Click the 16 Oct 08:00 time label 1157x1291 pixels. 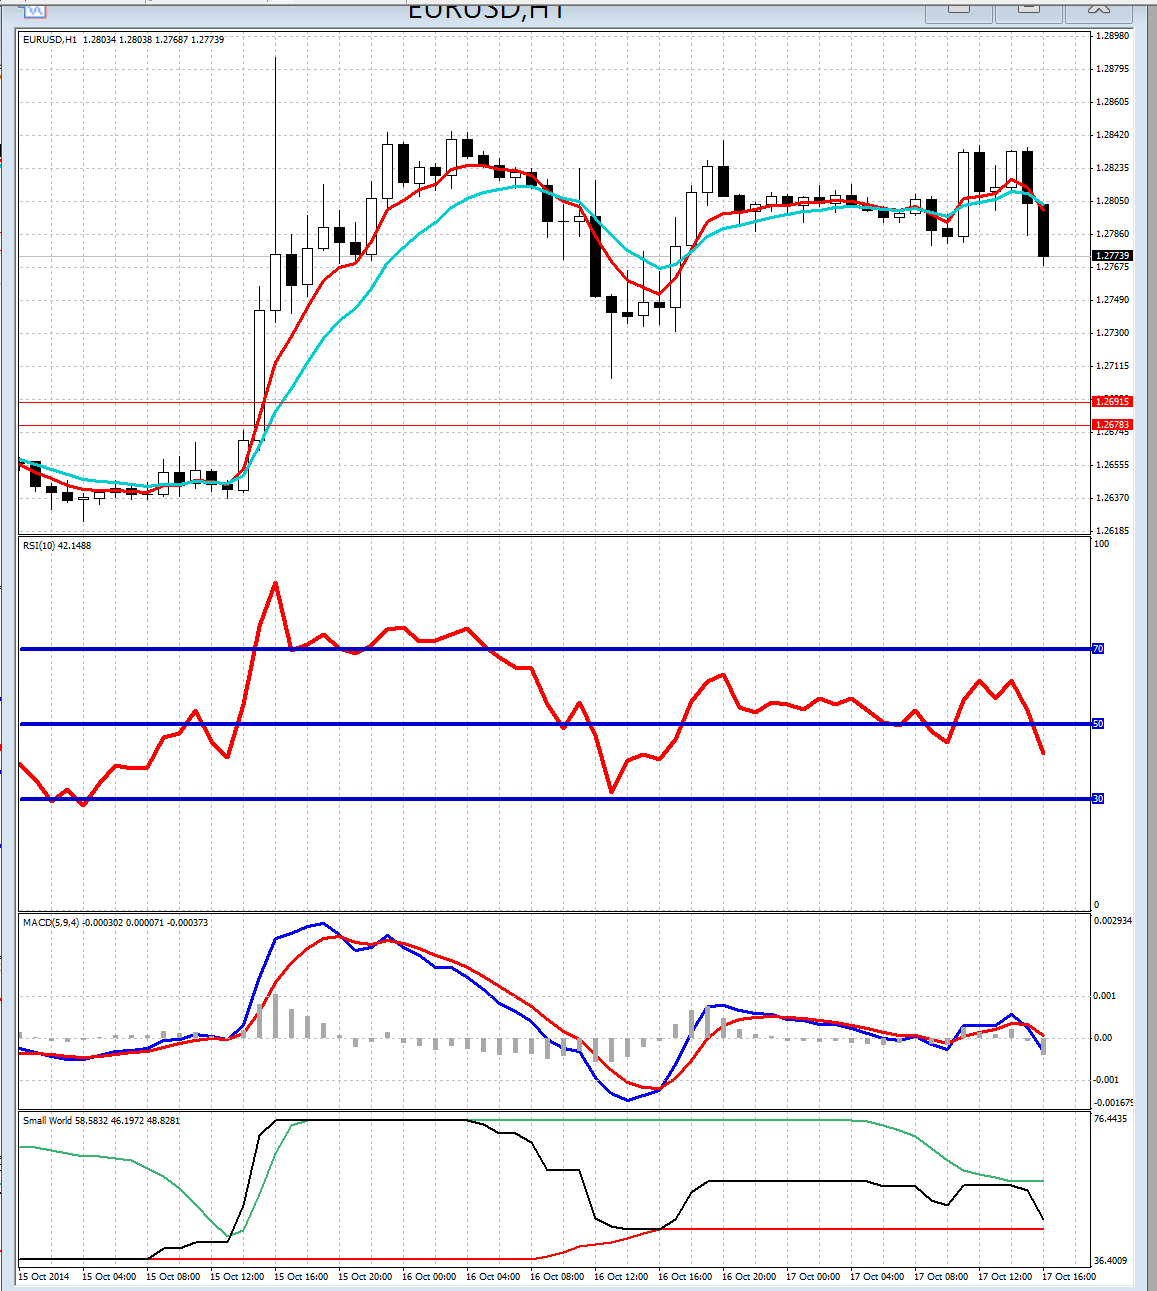click(x=557, y=1277)
